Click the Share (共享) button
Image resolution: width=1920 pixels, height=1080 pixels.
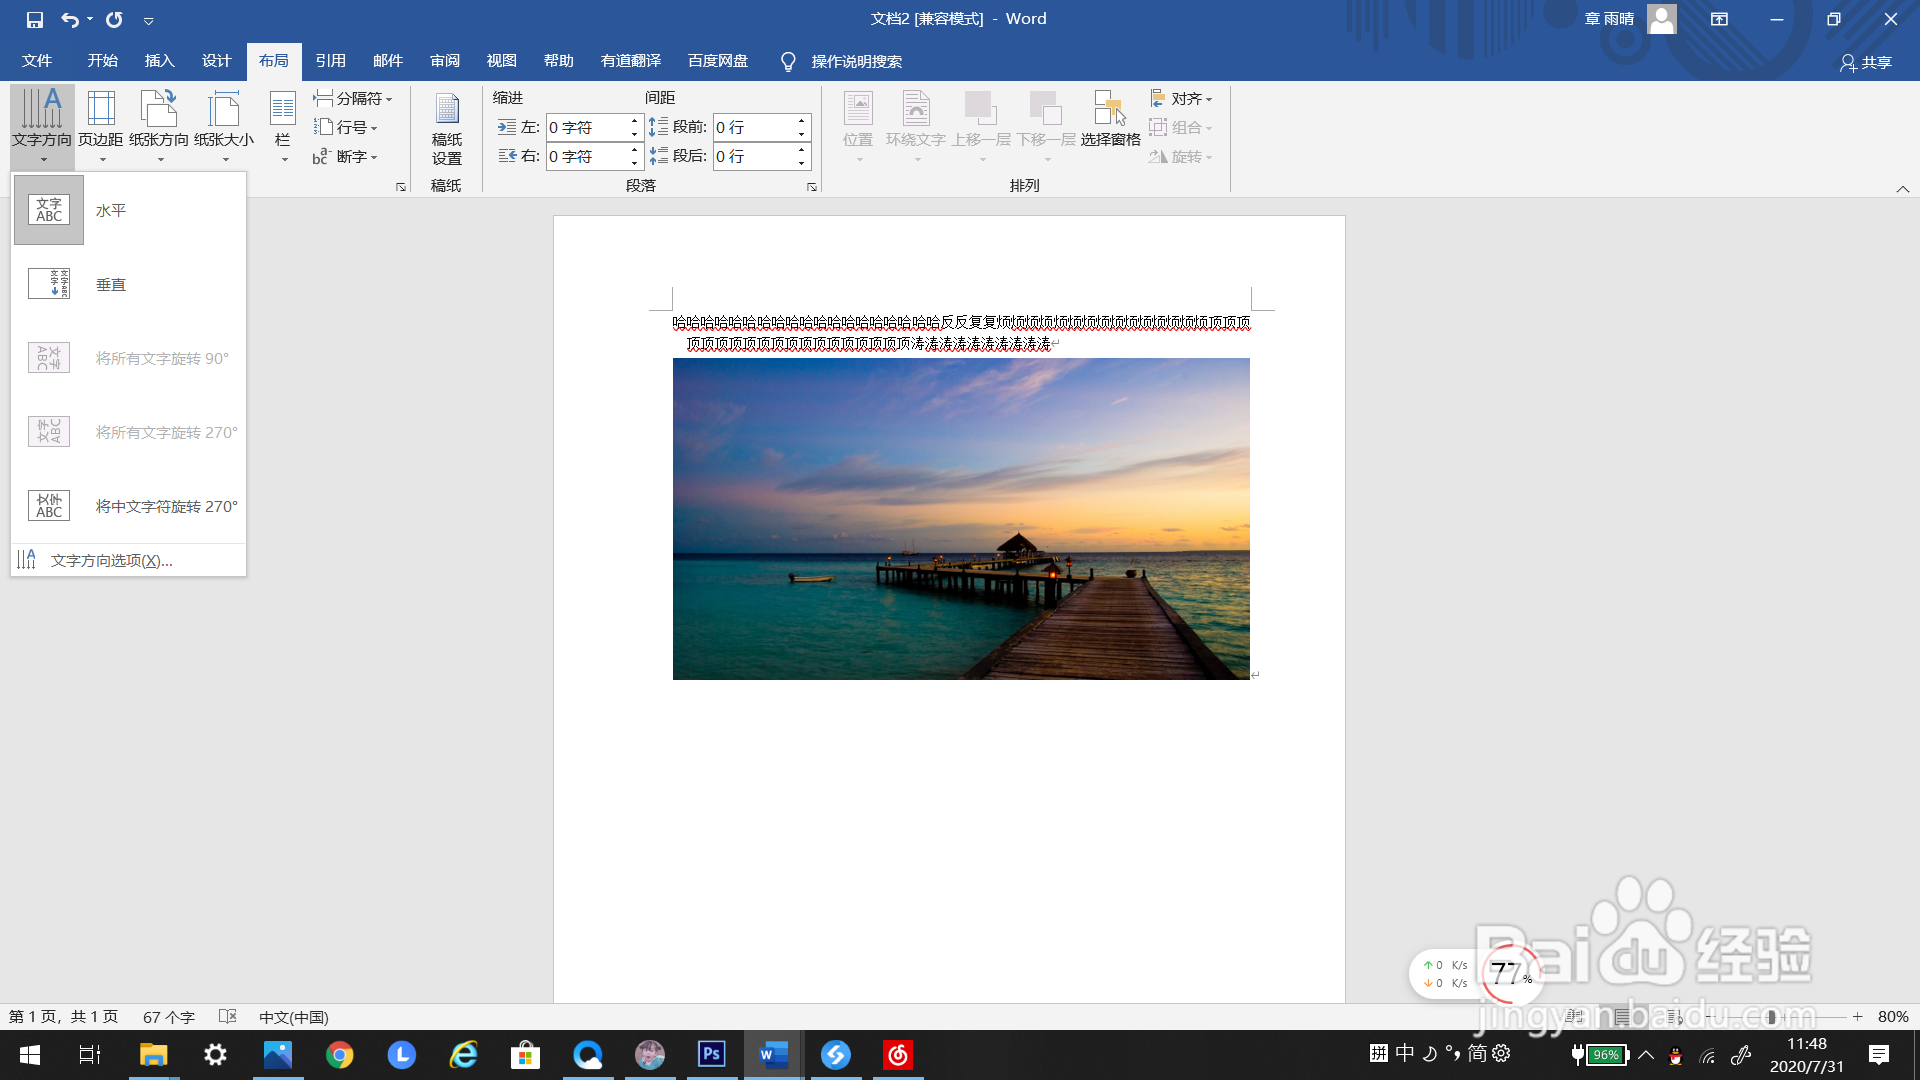tap(1865, 62)
